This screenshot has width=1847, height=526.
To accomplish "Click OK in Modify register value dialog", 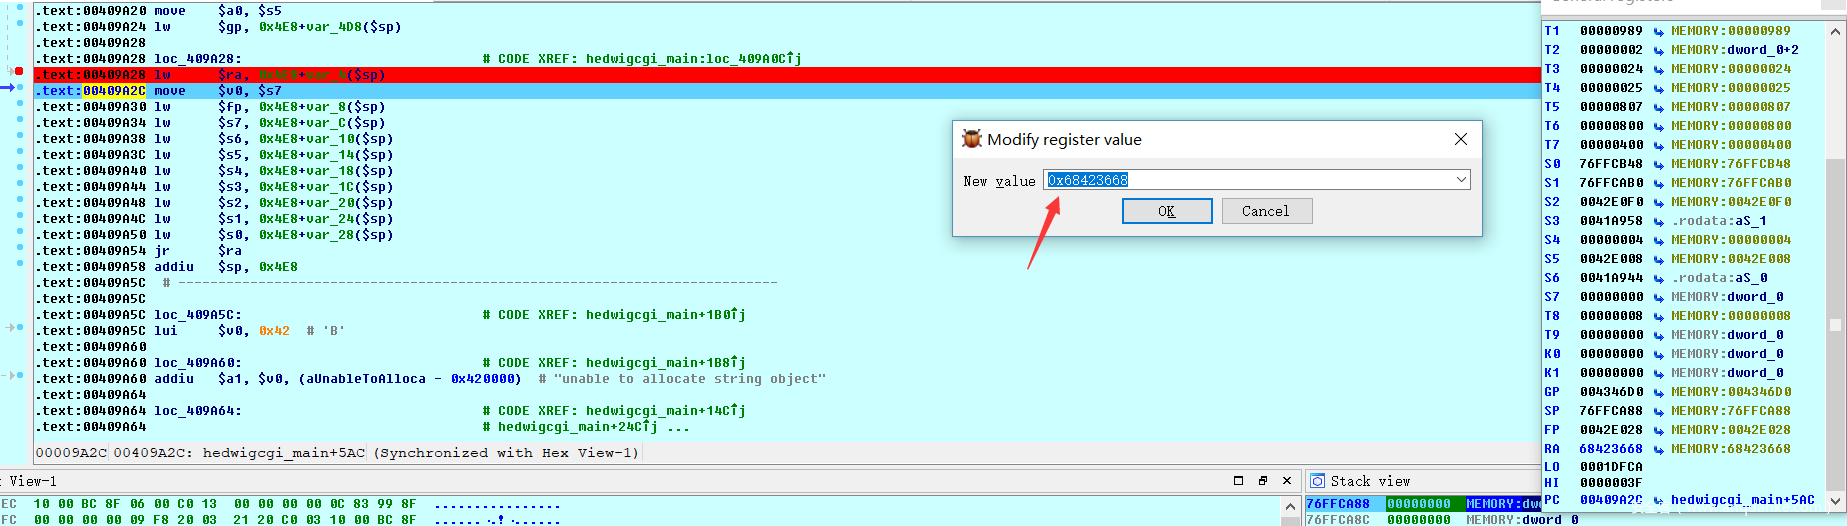I will coord(1166,211).
